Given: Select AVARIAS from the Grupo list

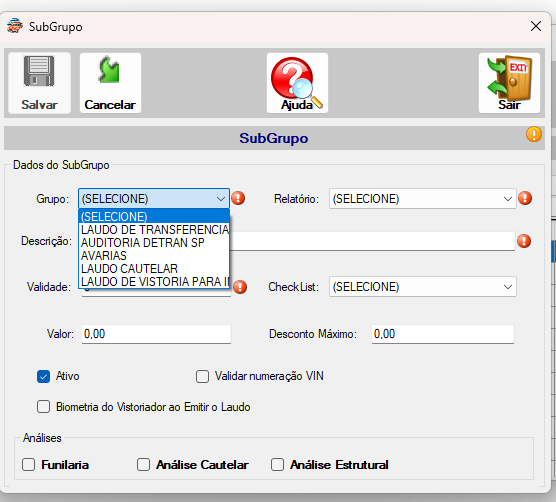Looking at the screenshot, I should [154, 256].
